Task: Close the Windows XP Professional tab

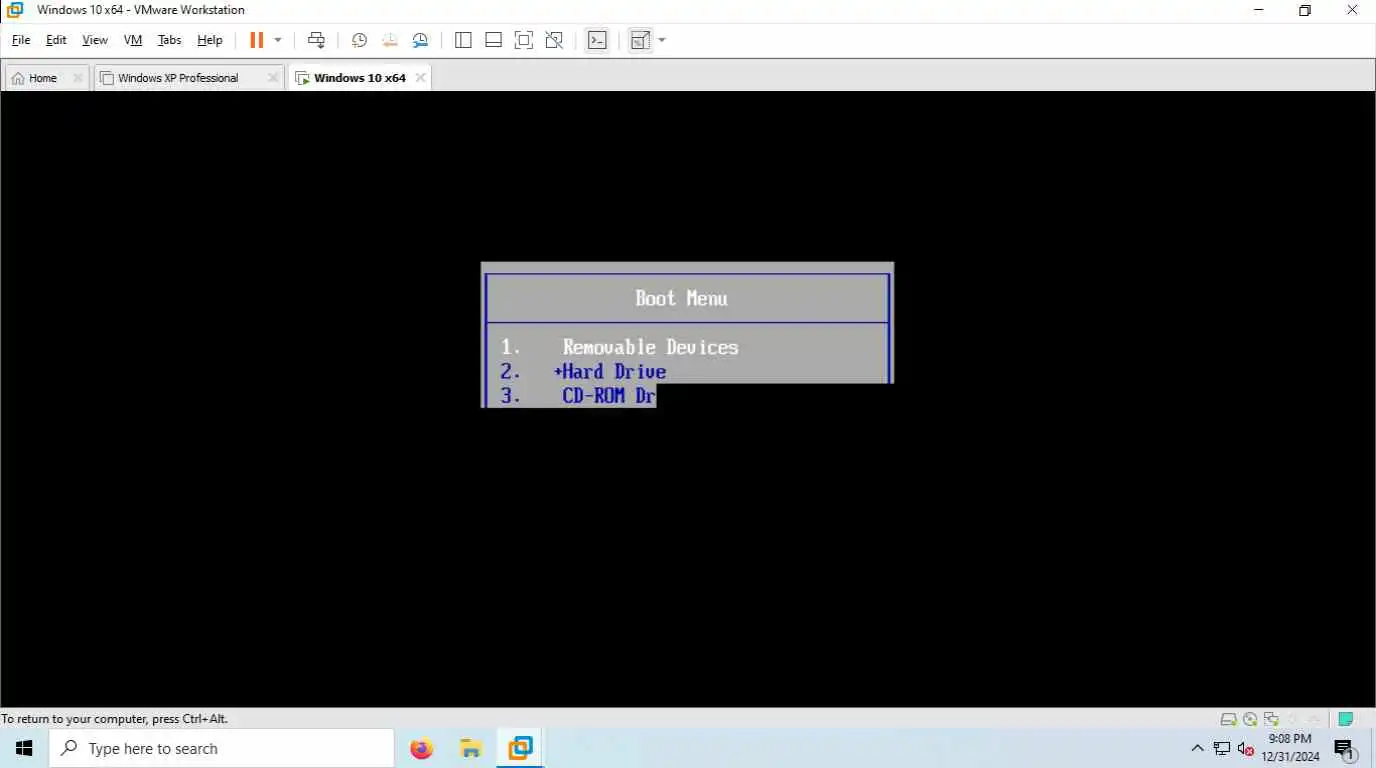Action: pyautogui.click(x=273, y=78)
